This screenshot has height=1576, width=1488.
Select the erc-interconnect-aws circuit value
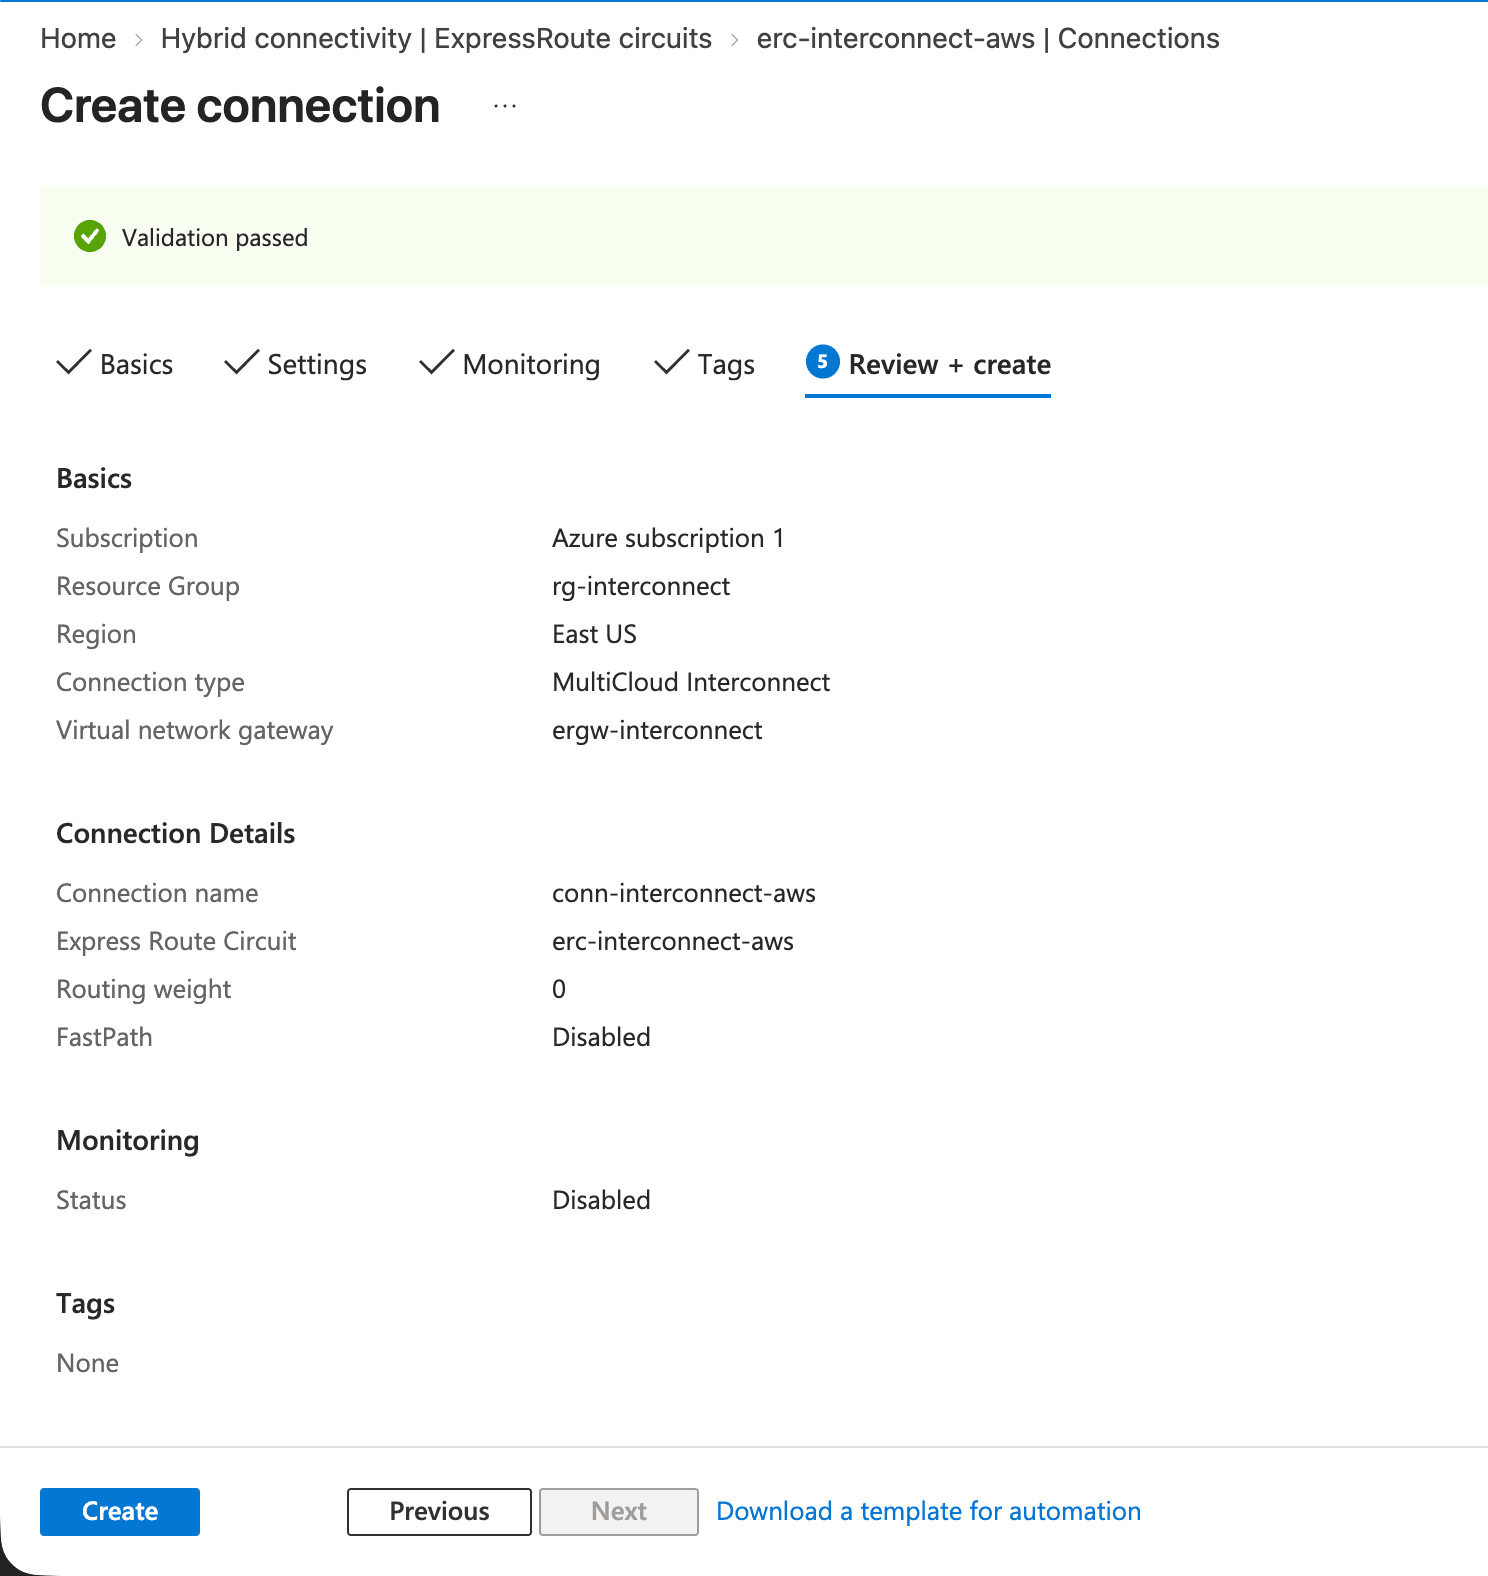point(673,941)
